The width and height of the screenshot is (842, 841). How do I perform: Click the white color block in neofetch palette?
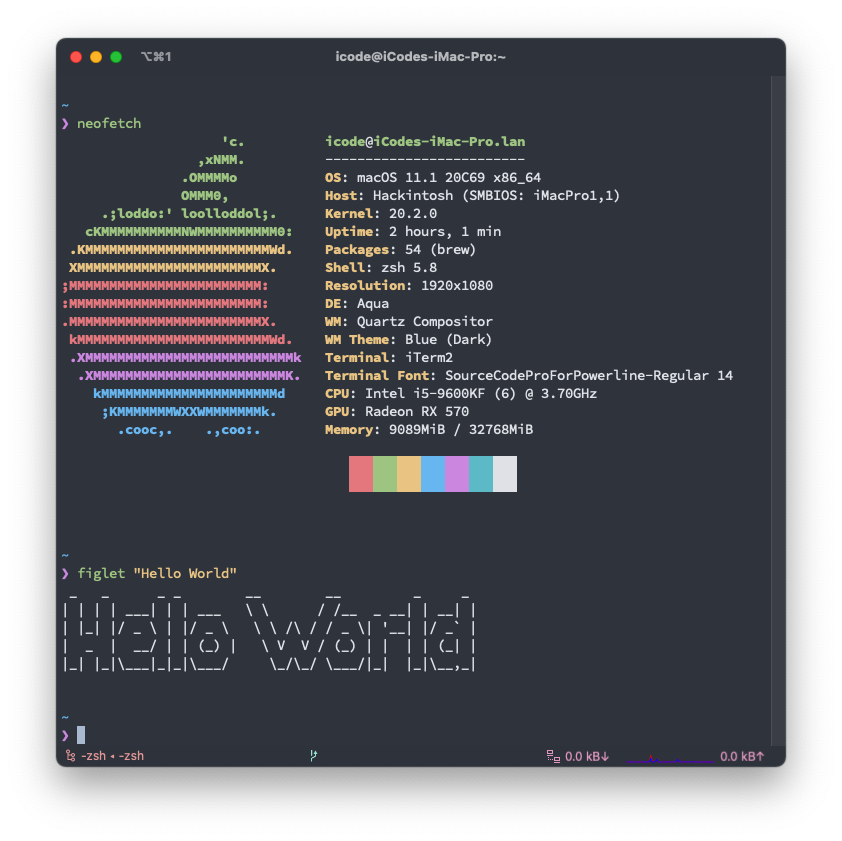(x=505, y=474)
